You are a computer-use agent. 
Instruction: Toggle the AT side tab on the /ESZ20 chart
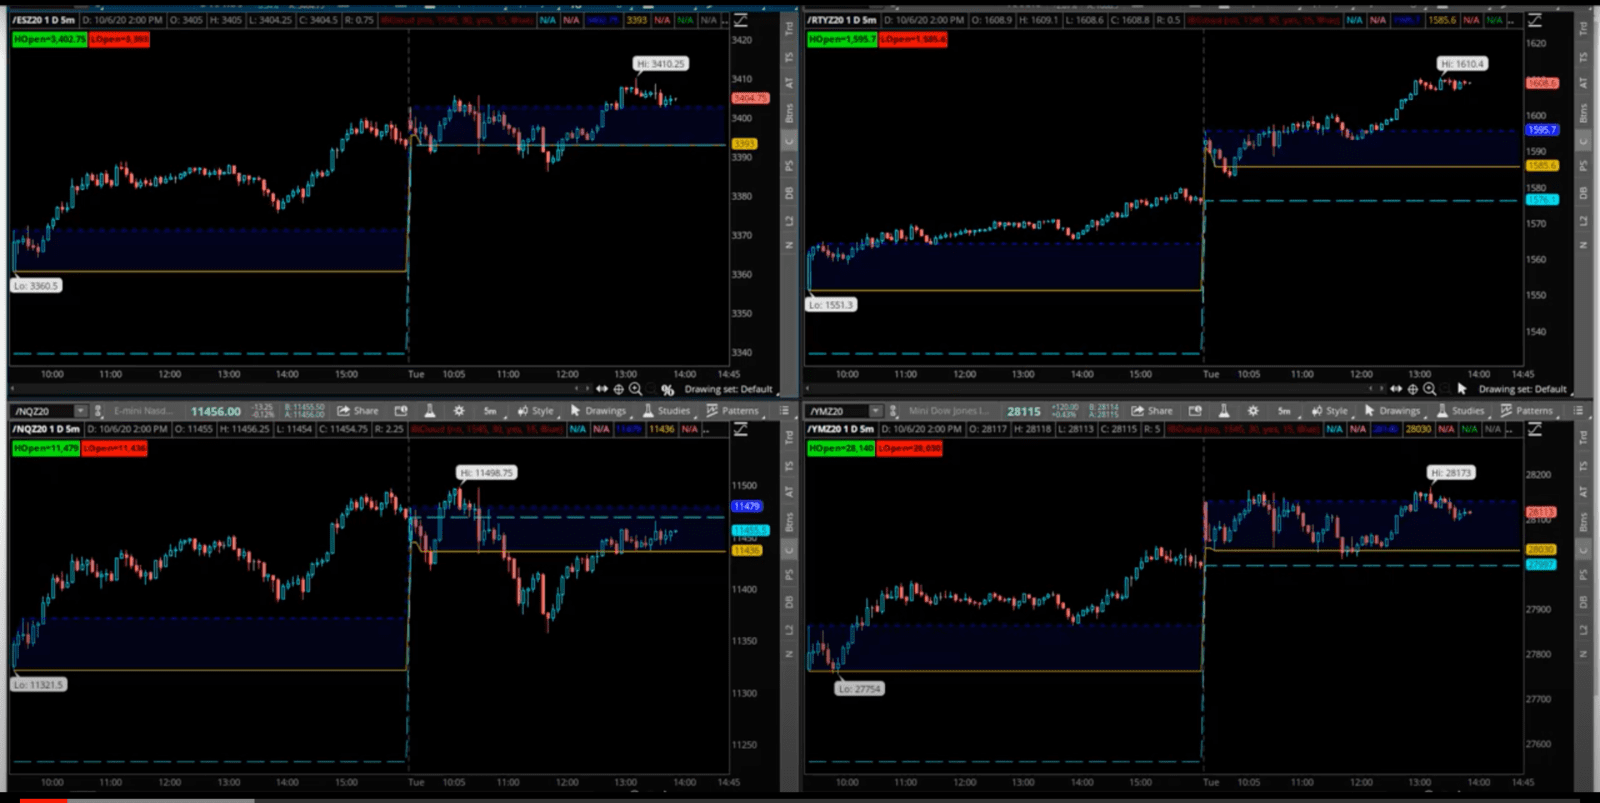pyautogui.click(x=789, y=83)
